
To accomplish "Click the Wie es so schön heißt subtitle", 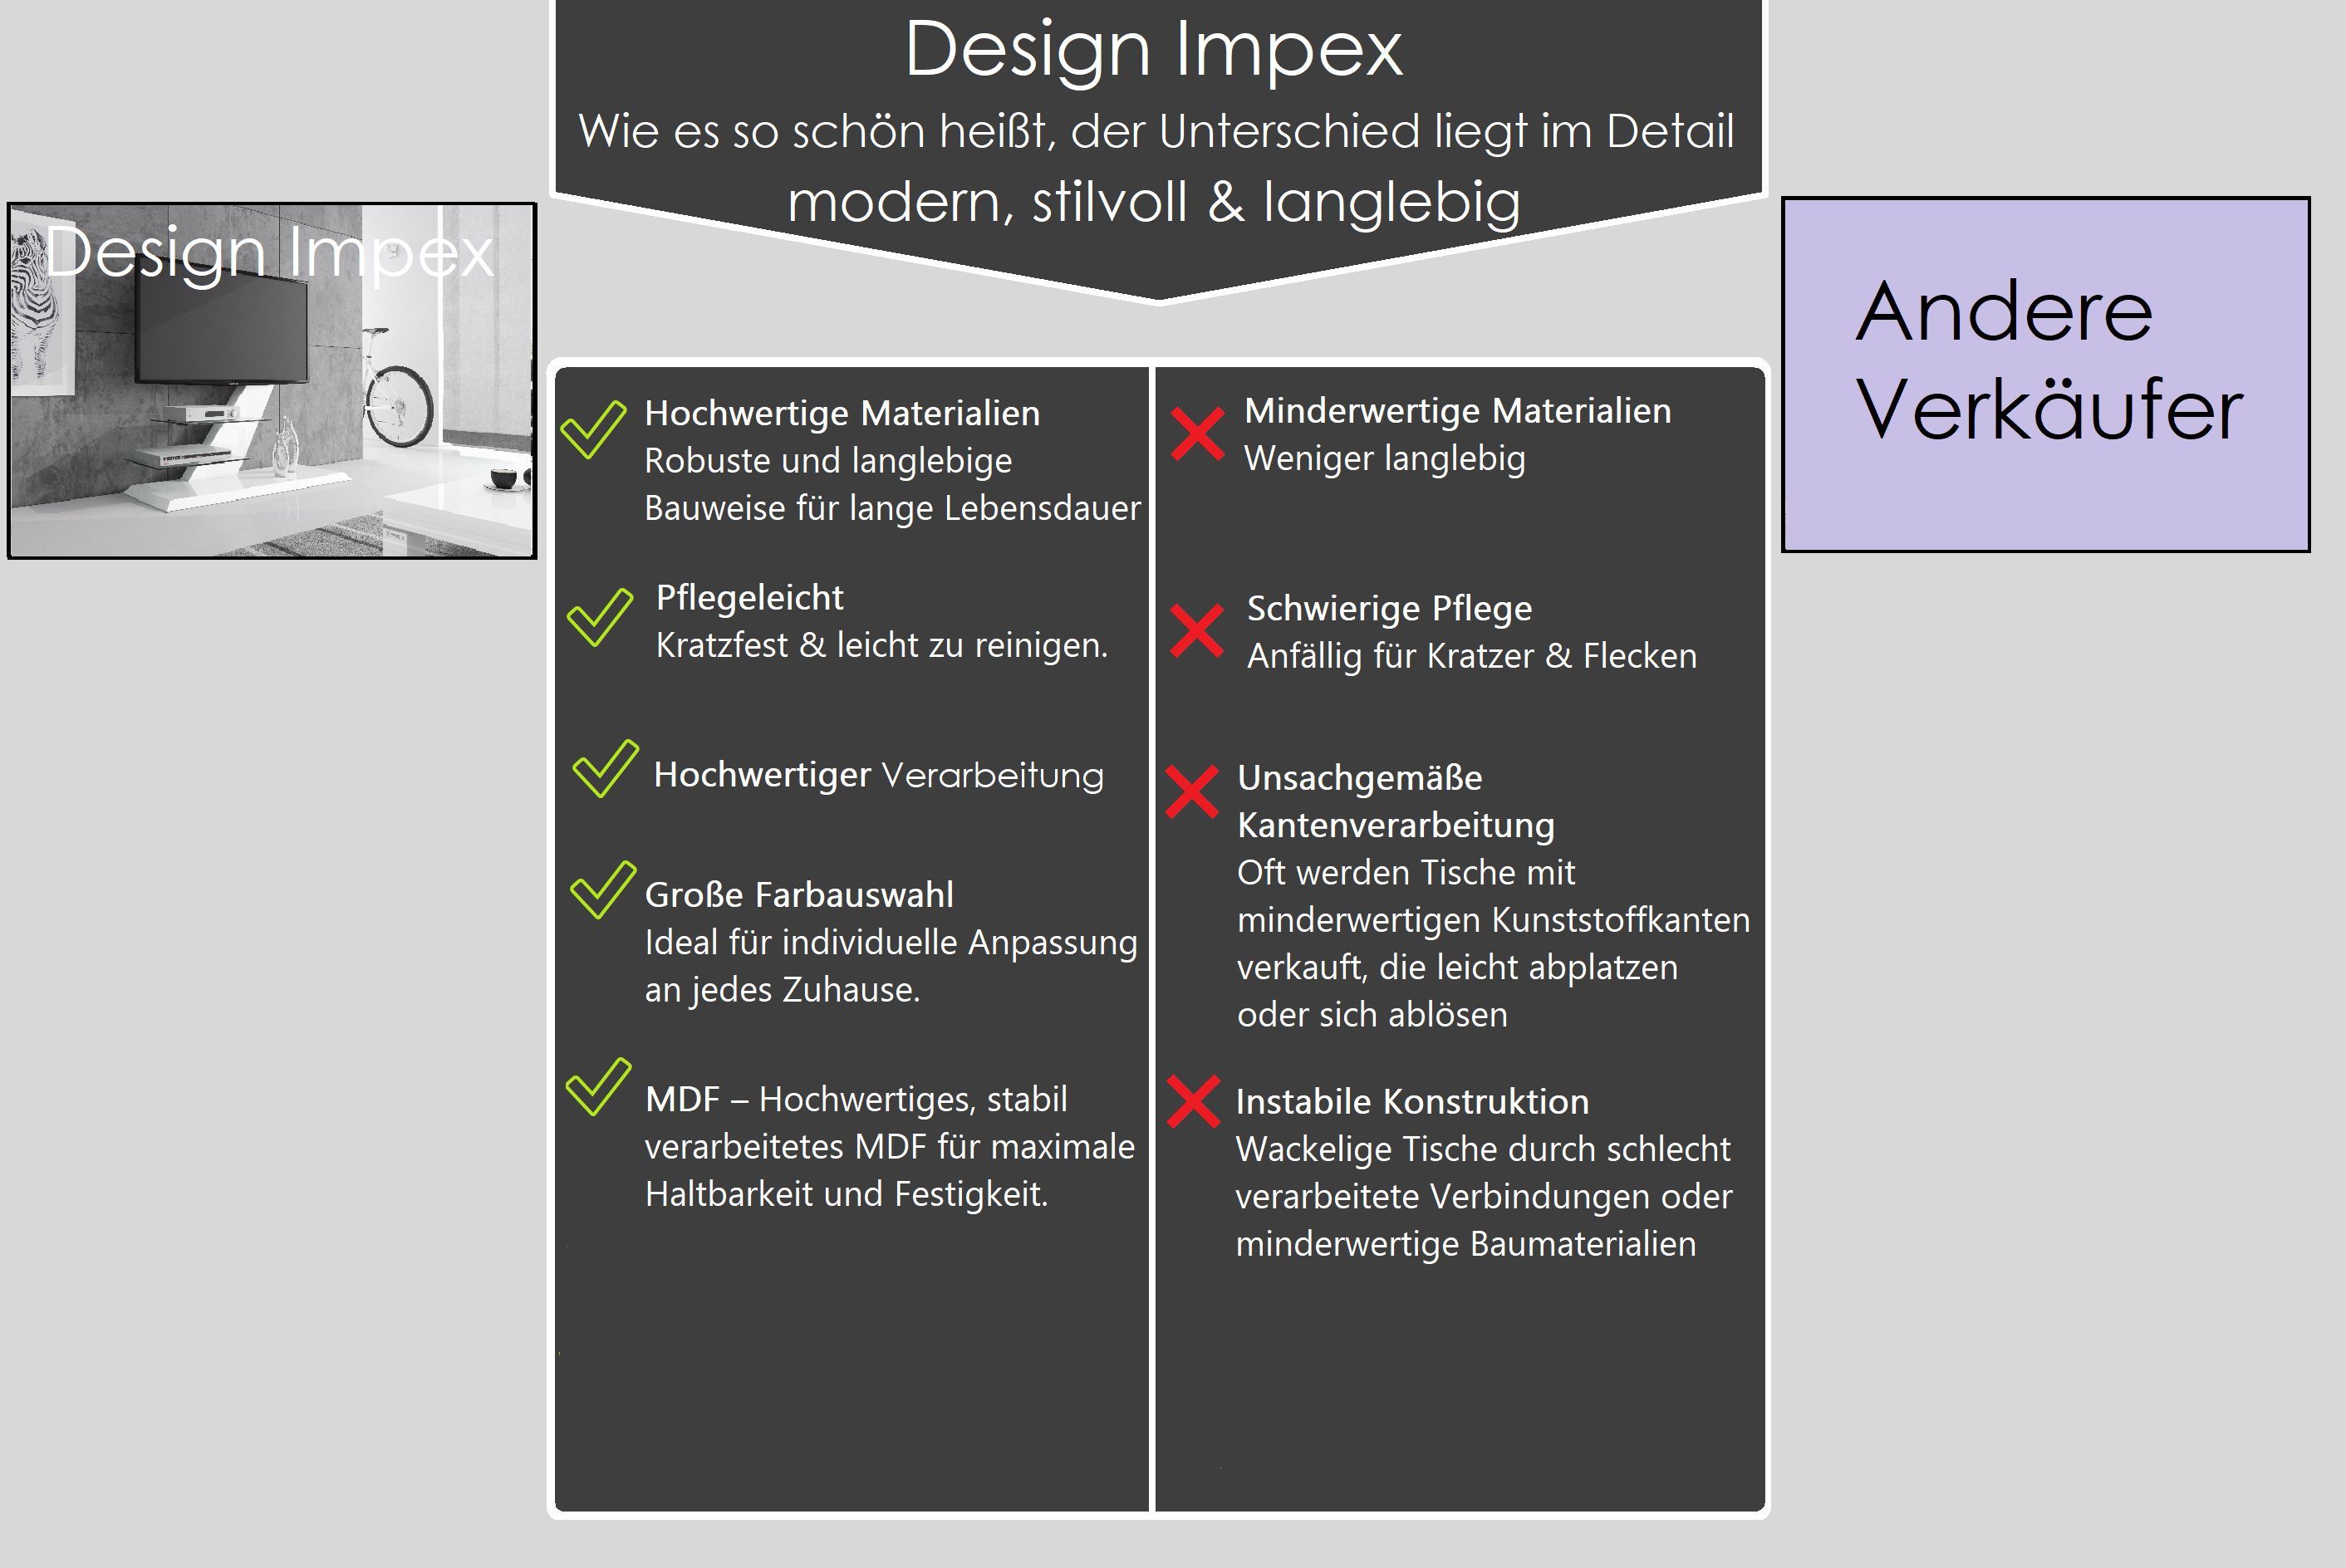I will click(1155, 131).
